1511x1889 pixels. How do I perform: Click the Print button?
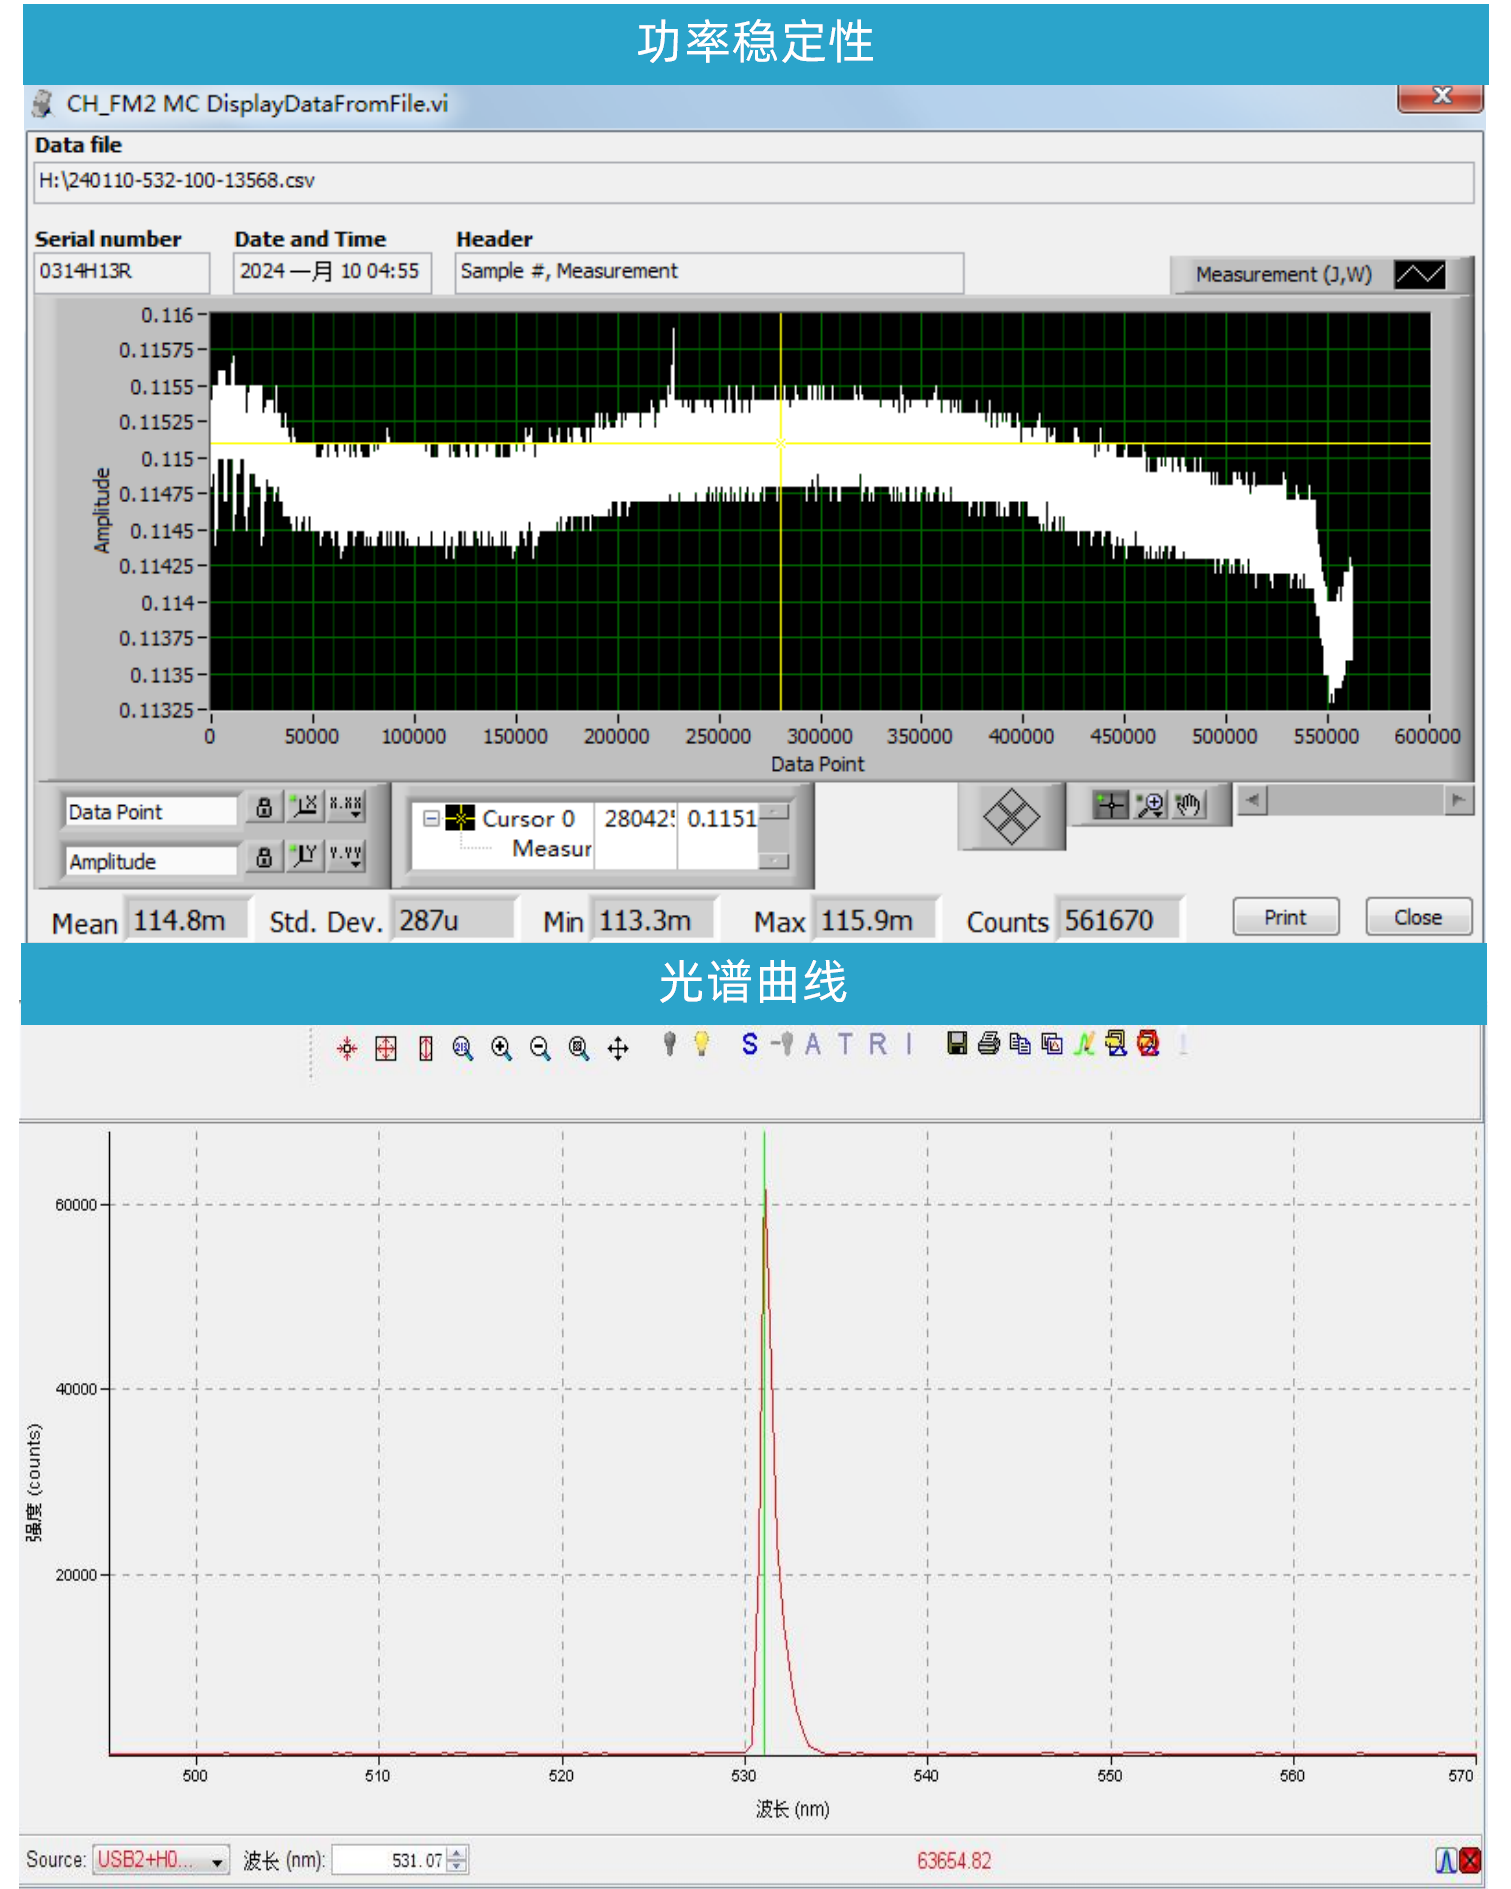tap(1285, 917)
